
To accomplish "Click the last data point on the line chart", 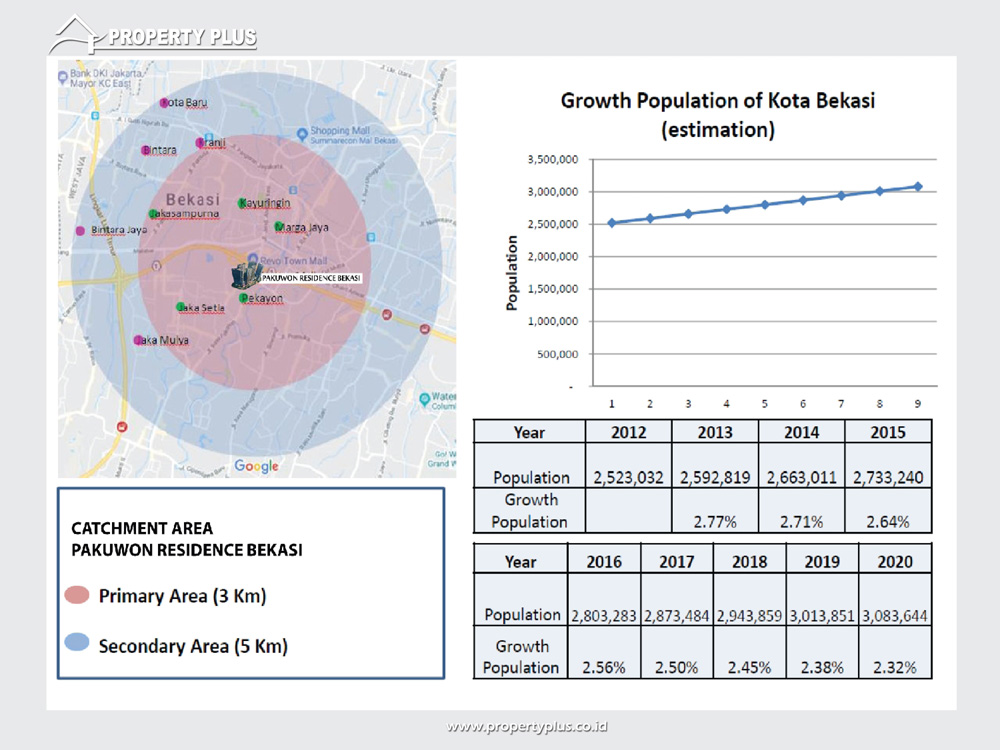I will 917,186.
